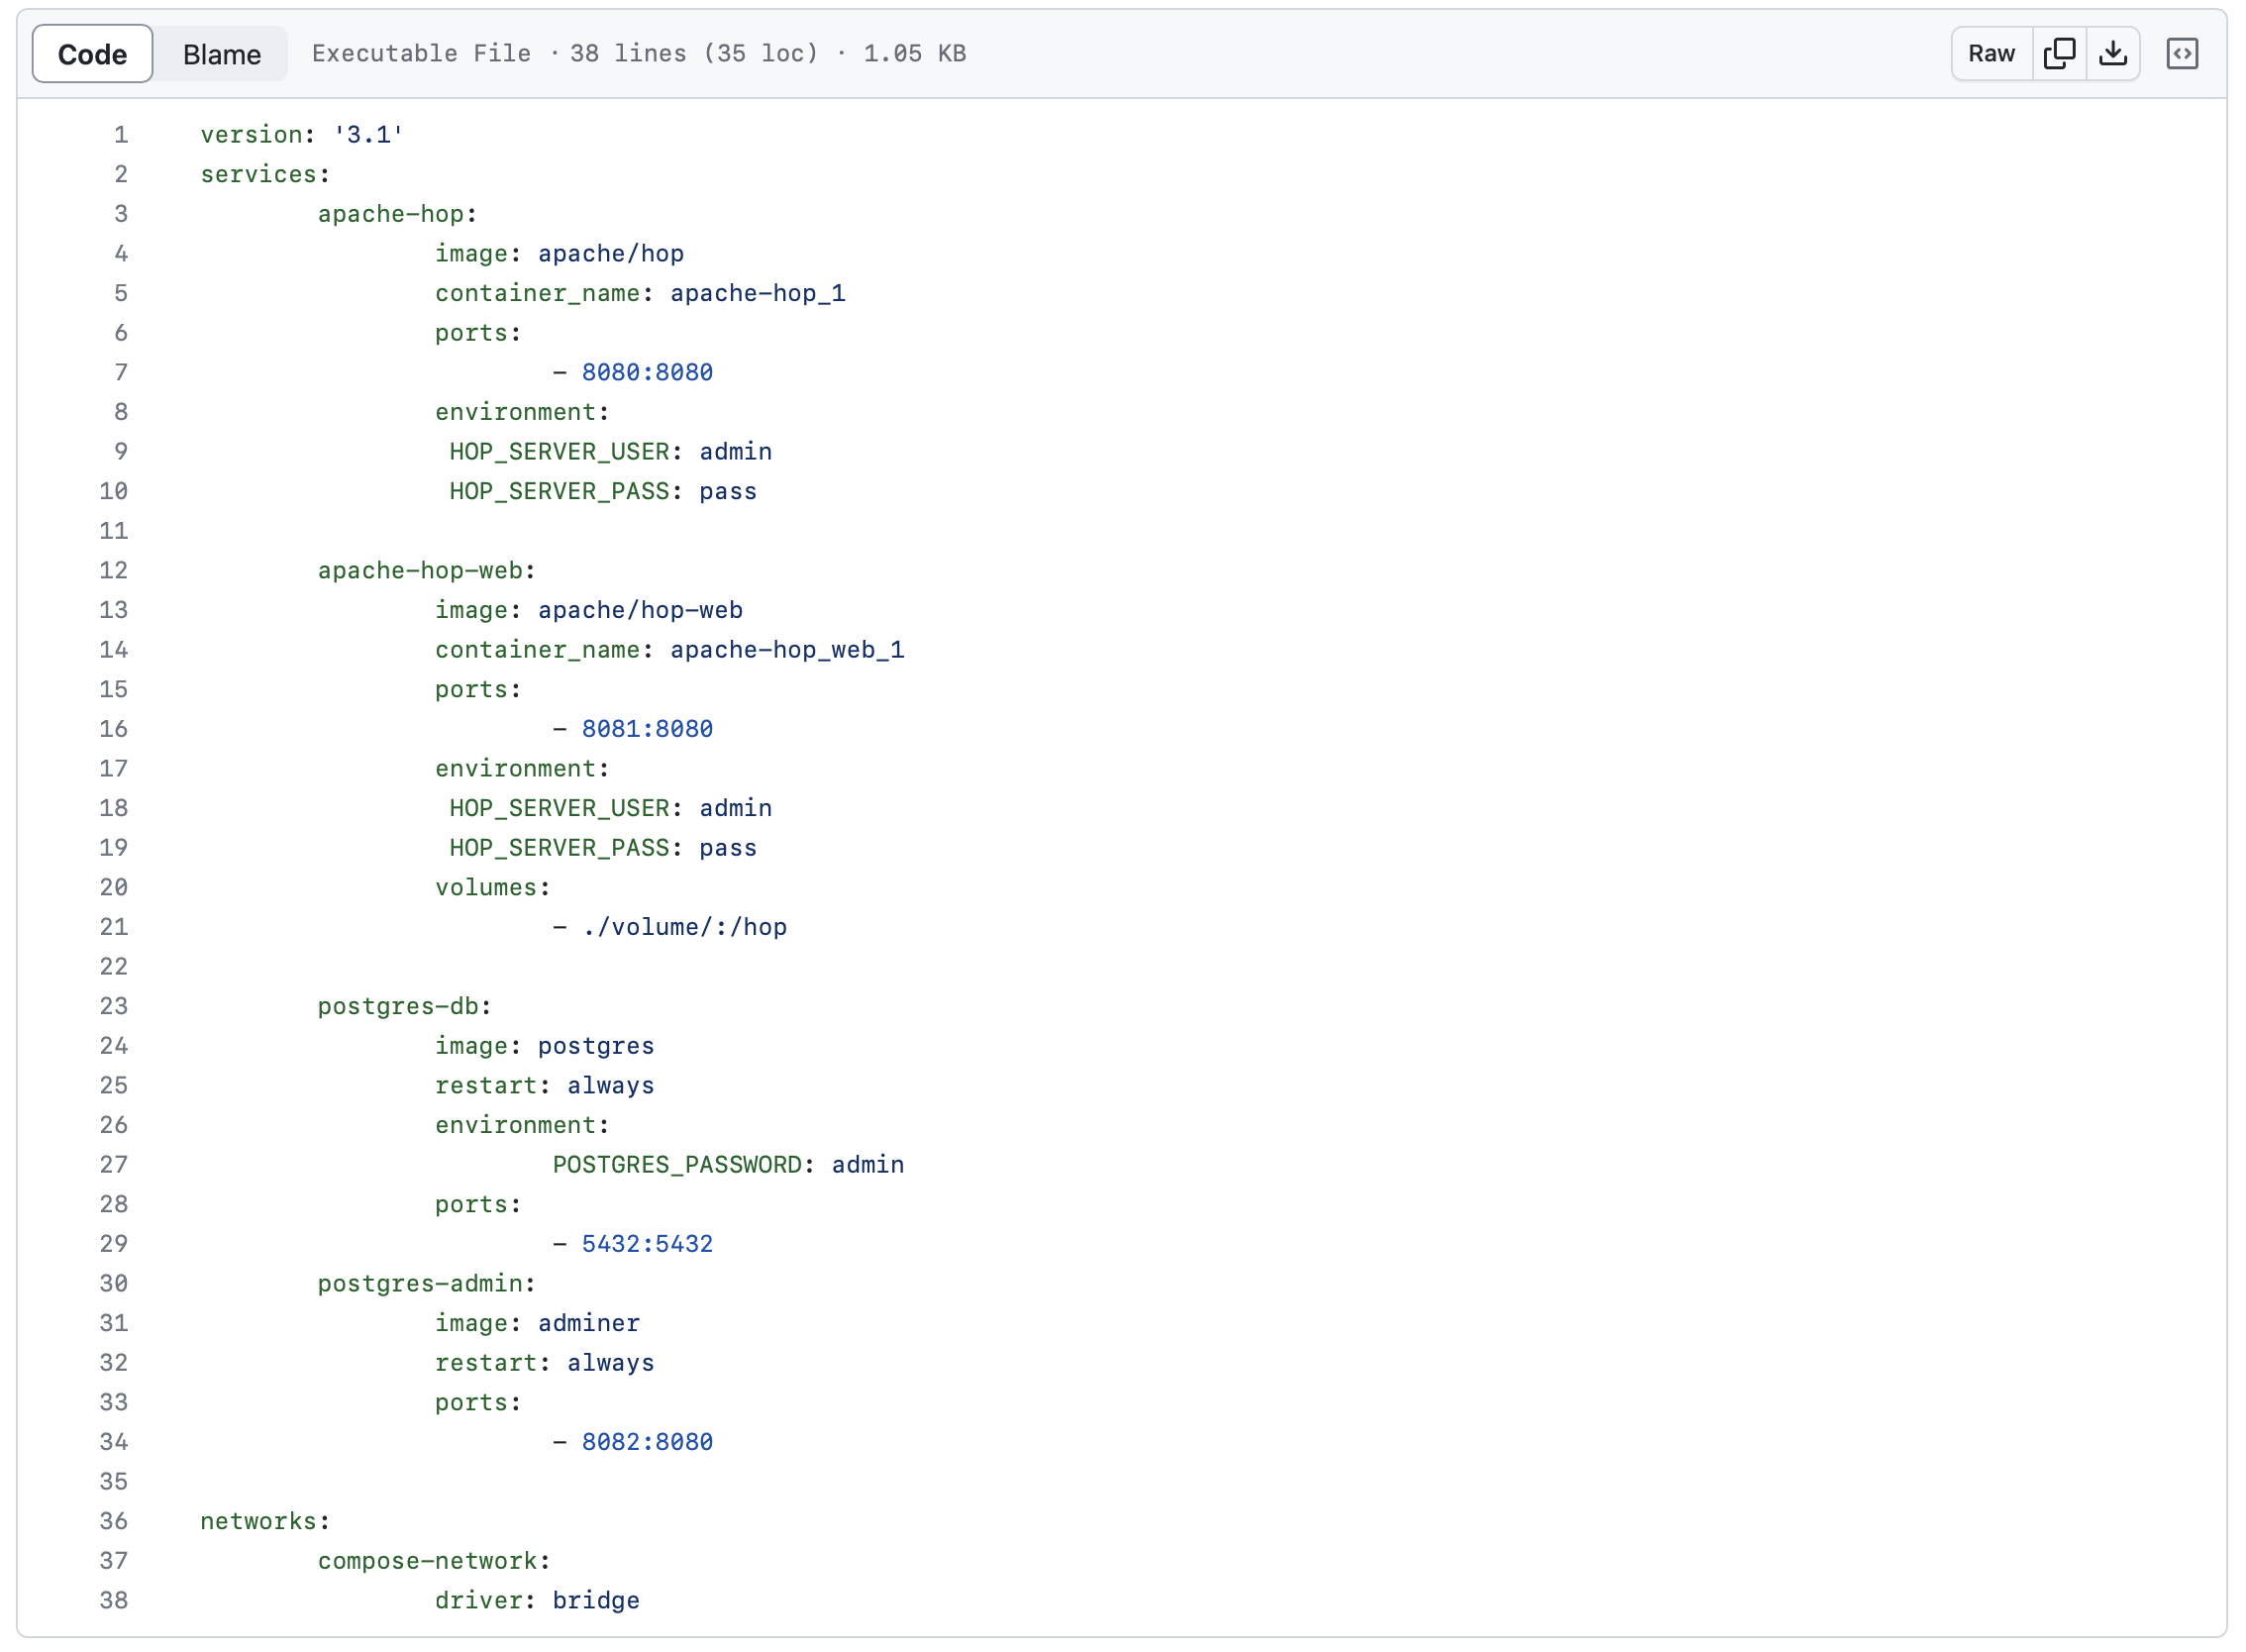Image resolution: width=2246 pixels, height=1652 pixels.
Task: Click HOP_SERVER_USER on line 18
Action: (x=559, y=808)
